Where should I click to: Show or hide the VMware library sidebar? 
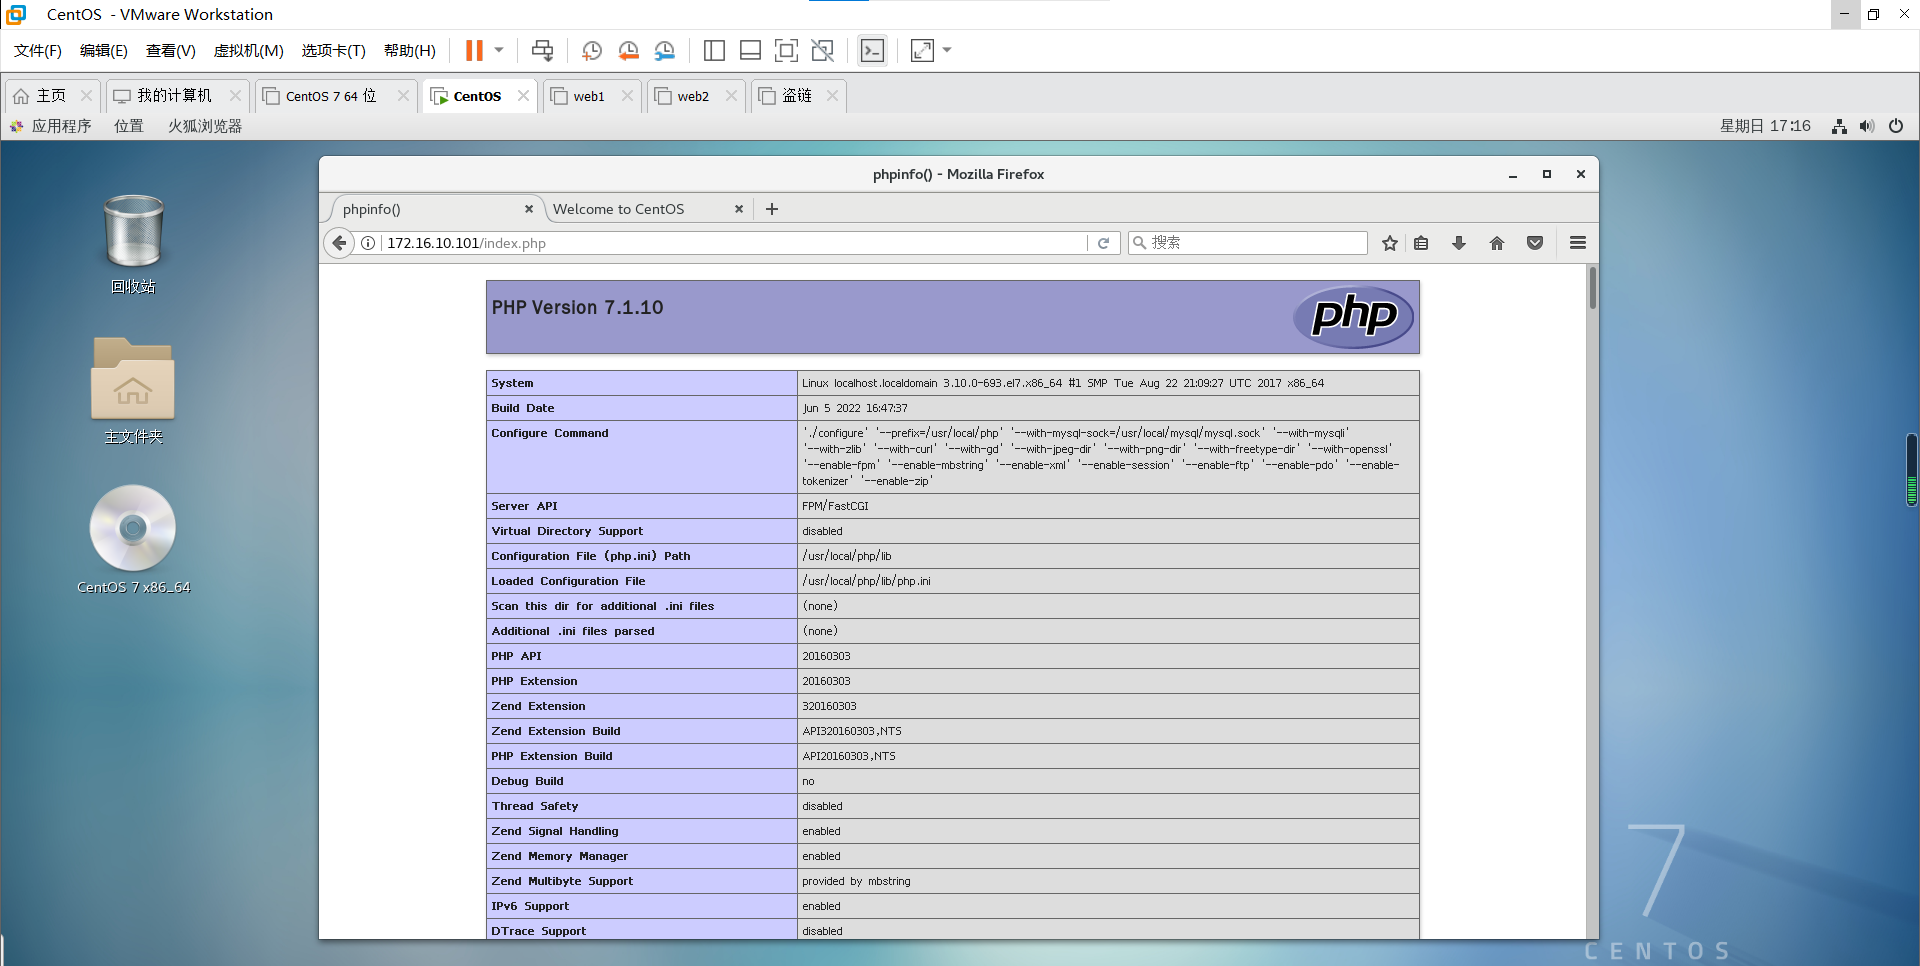click(714, 50)
